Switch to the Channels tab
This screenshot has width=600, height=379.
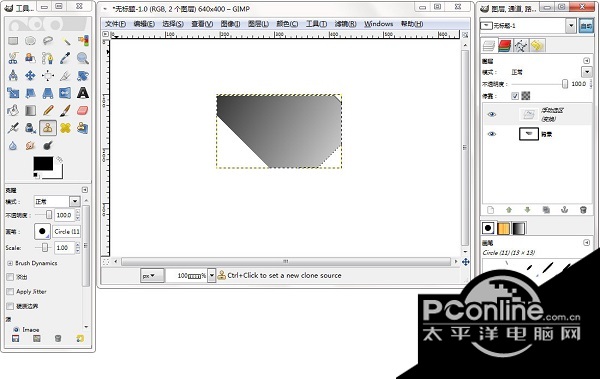pyautogui.click(x=505, y=46)
